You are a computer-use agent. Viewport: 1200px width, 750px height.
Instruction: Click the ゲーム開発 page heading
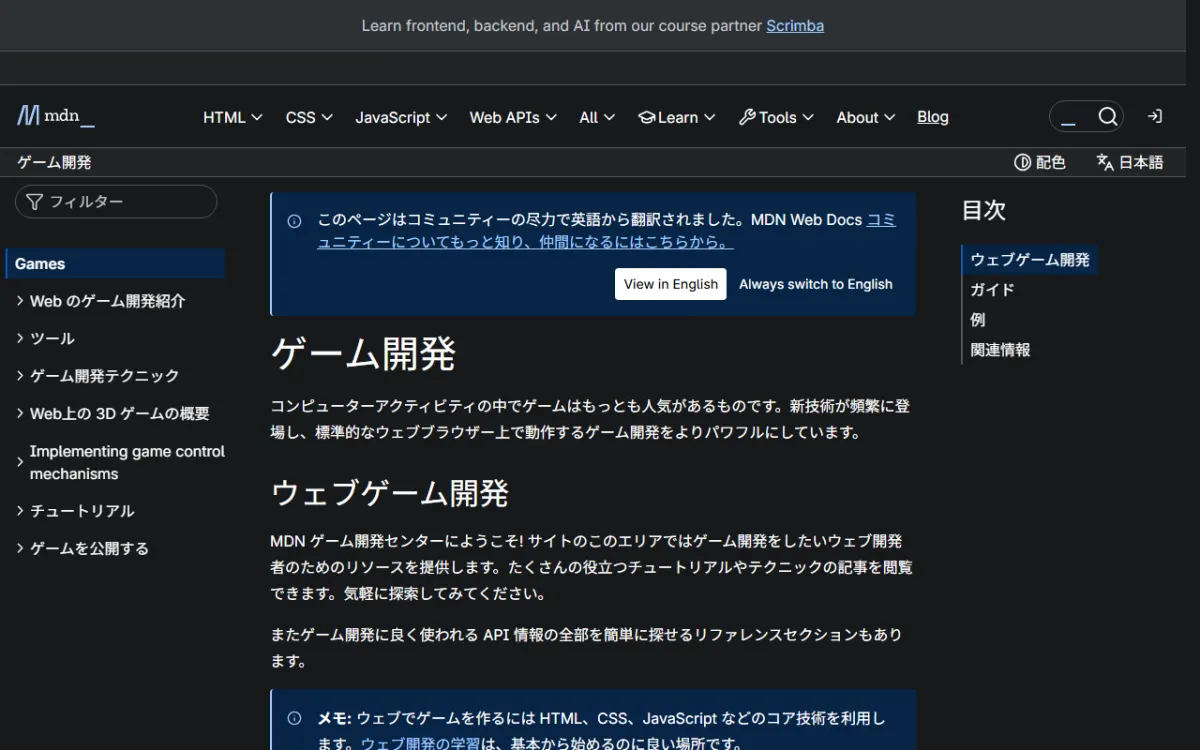[363, 355]
